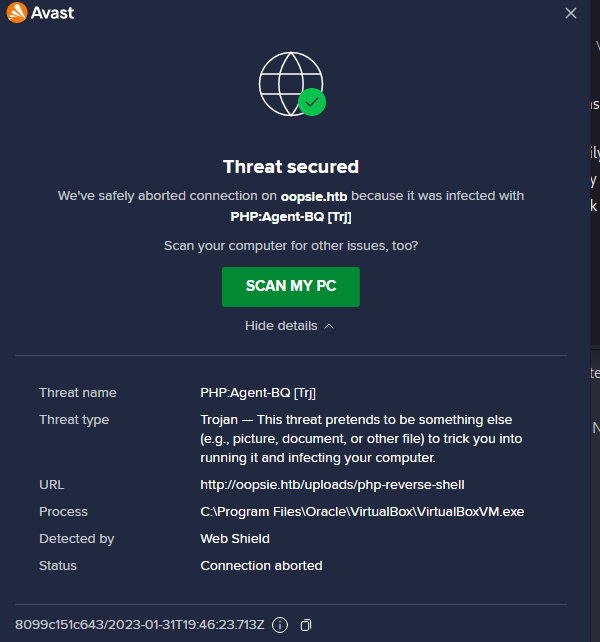Screen dimensions: 600x642
Task: Select the Threat name value in details
Action: (x=258, y=393)
